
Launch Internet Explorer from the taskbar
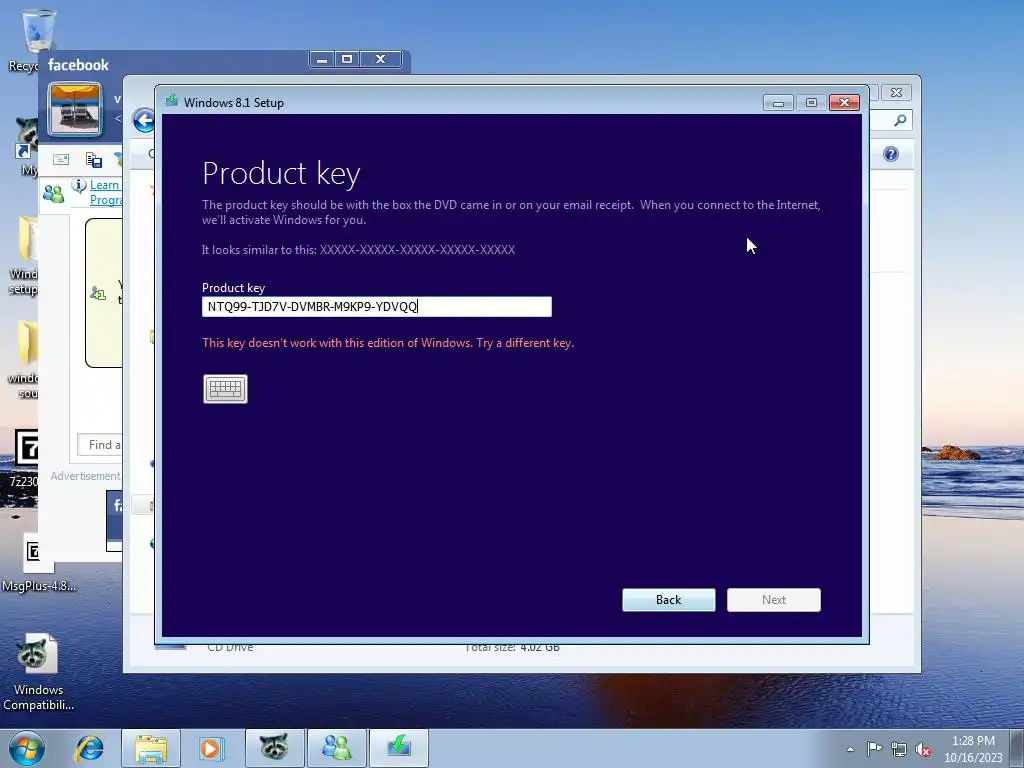(x=90, y=748)
